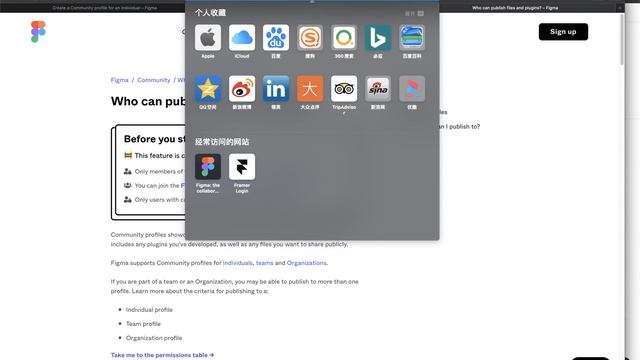
Task: Open the Baidu Baike favorite
Action: 412,38
